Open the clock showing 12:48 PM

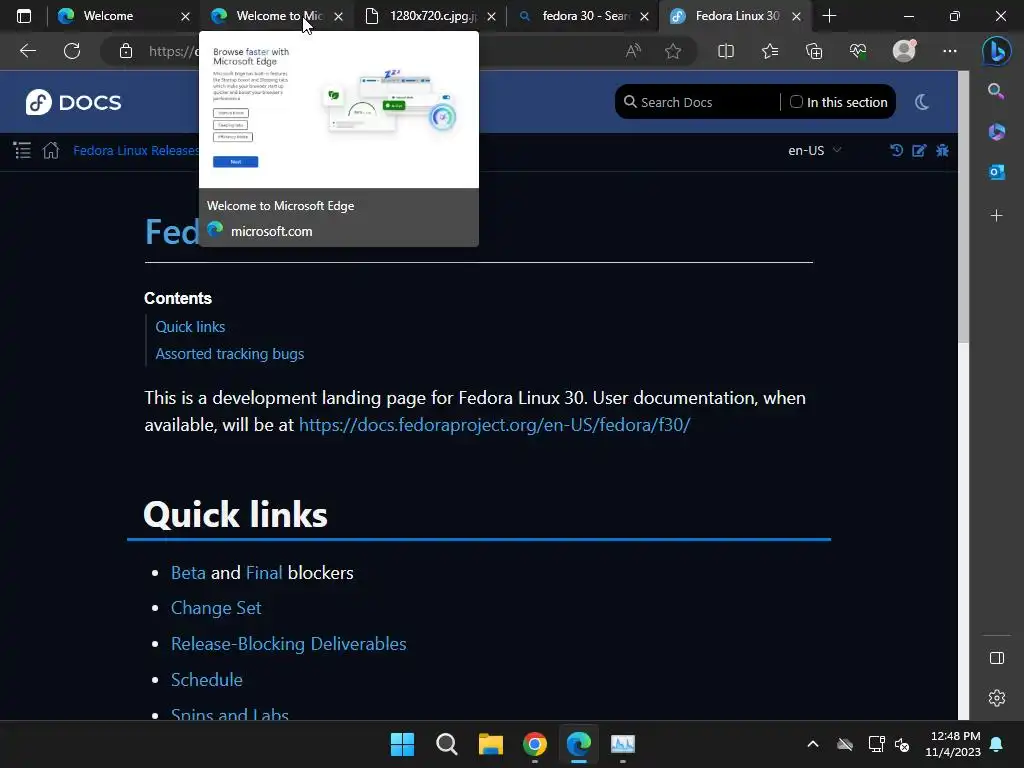[x=953, y=744]
